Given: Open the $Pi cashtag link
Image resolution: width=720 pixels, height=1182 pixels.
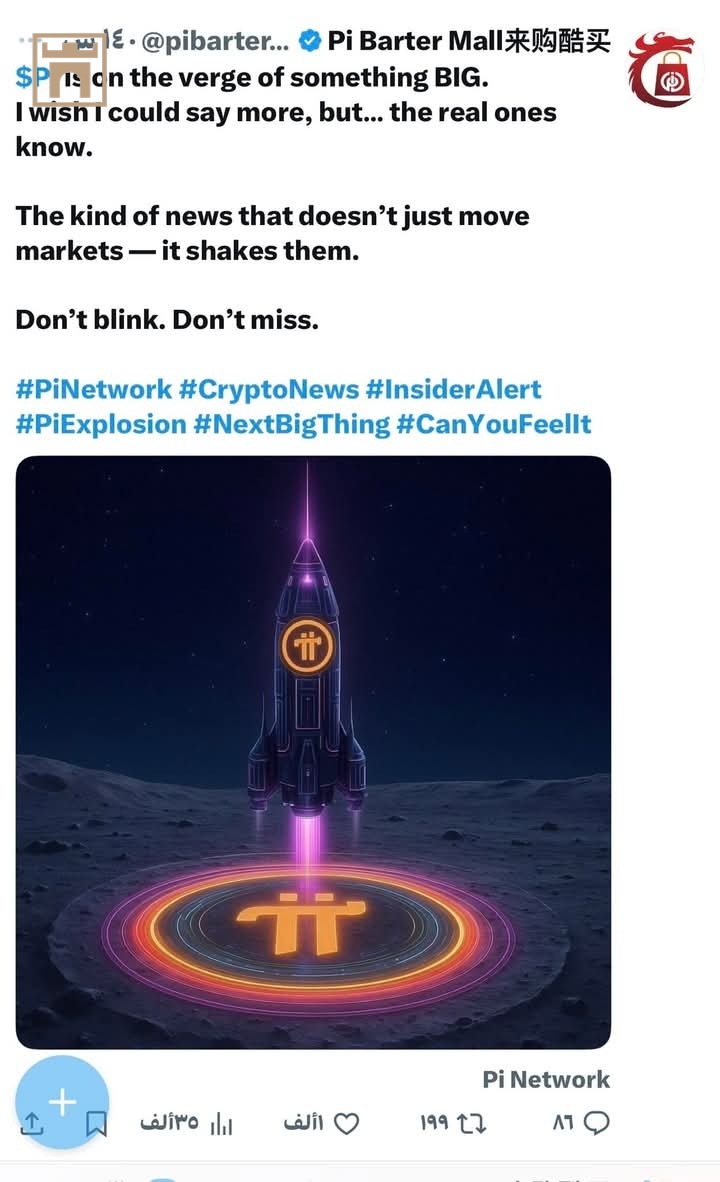Looking at the screenshot, I should click(33, 77).
